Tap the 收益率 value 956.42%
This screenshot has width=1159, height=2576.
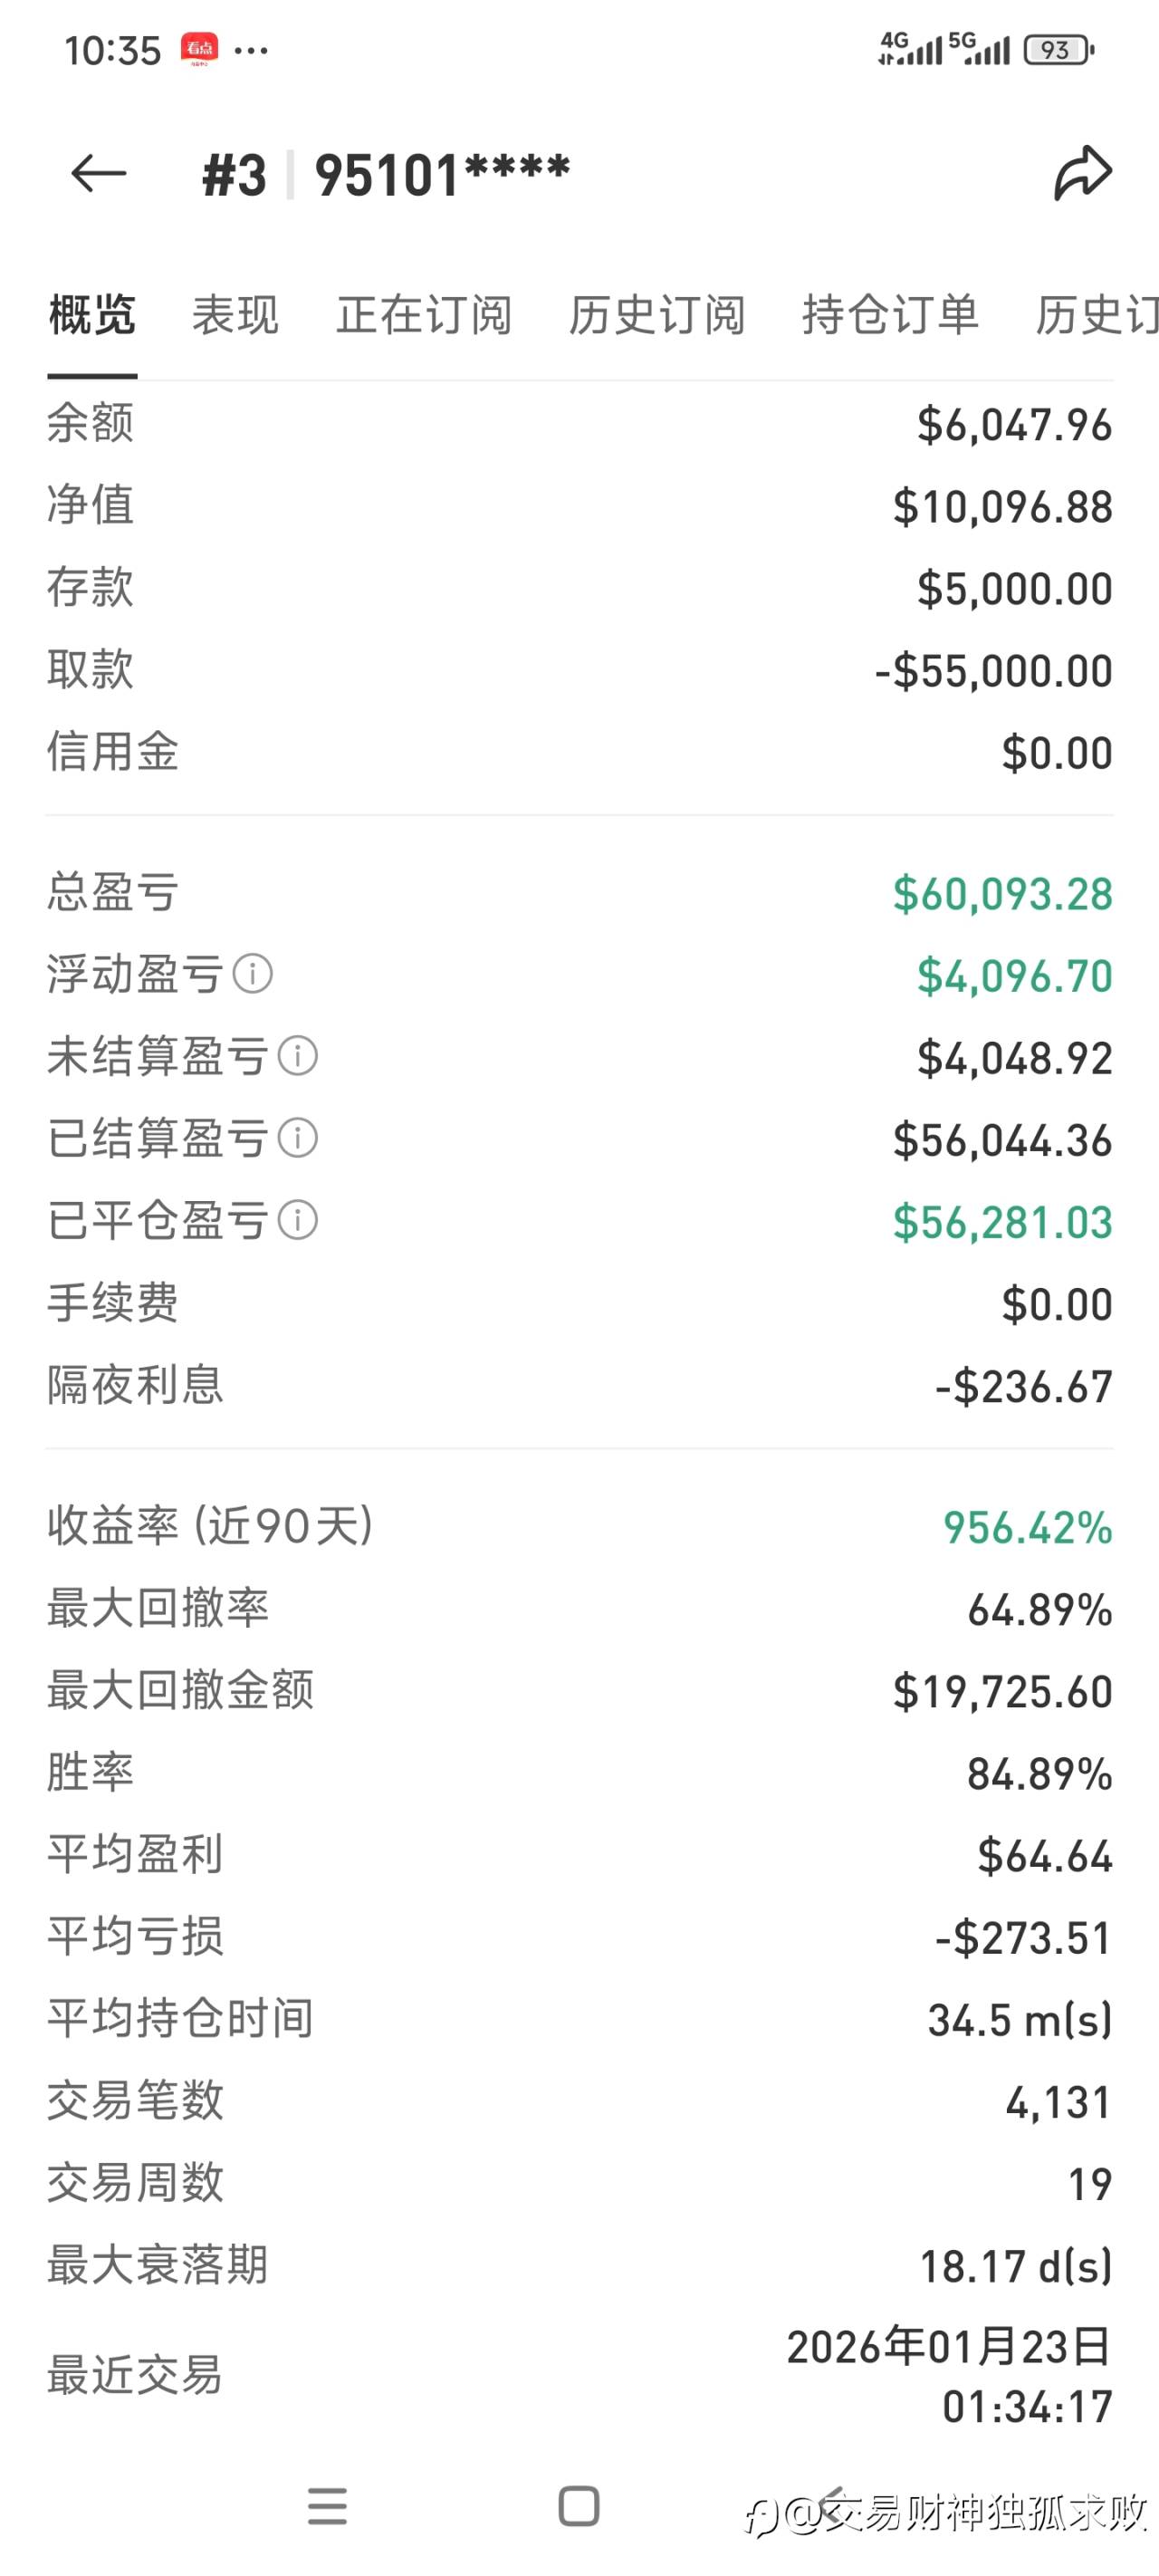(x=1027, y=1527)
